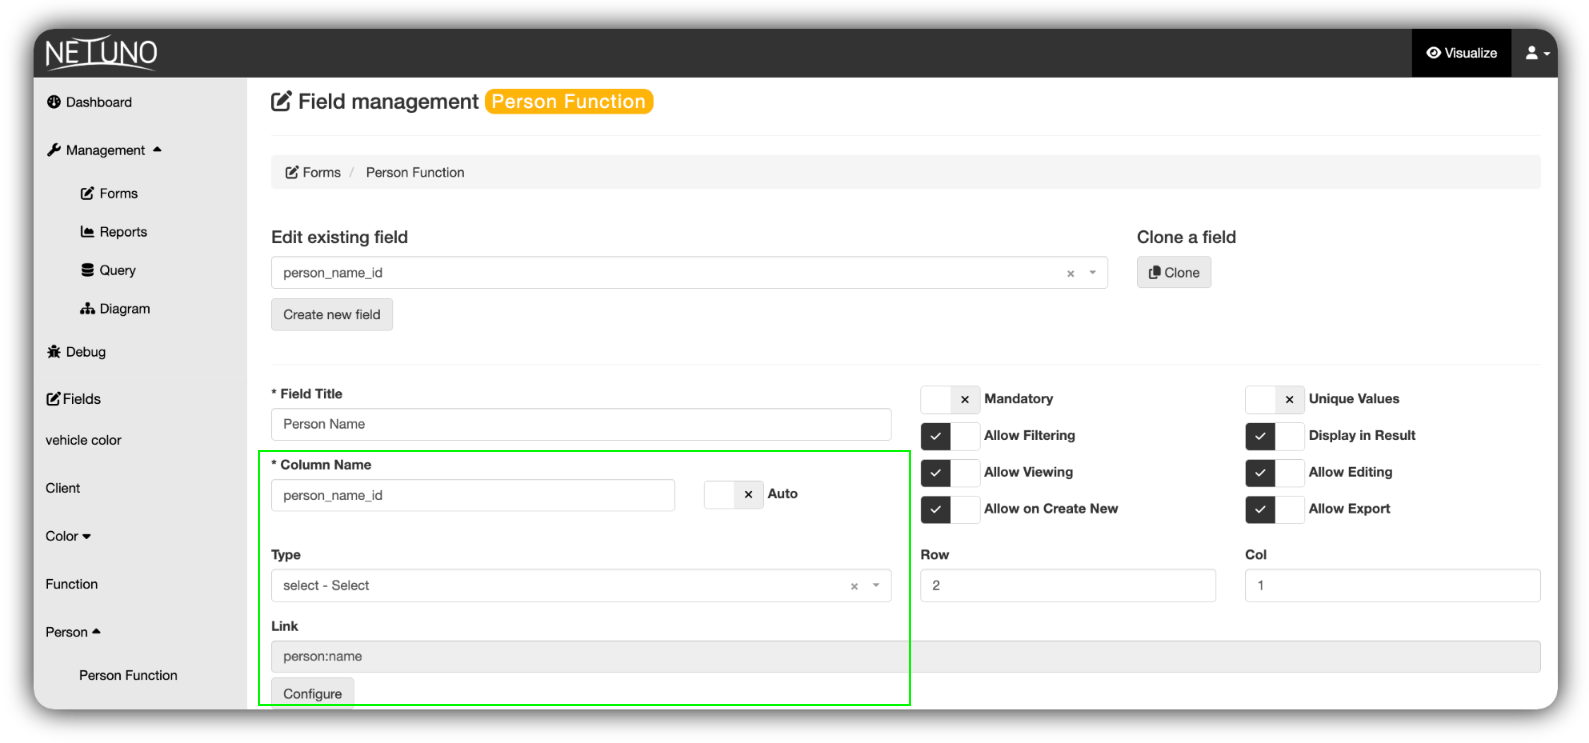Click the Field Title input box
The image size is (1589, 743).
[x=580, y=424]
